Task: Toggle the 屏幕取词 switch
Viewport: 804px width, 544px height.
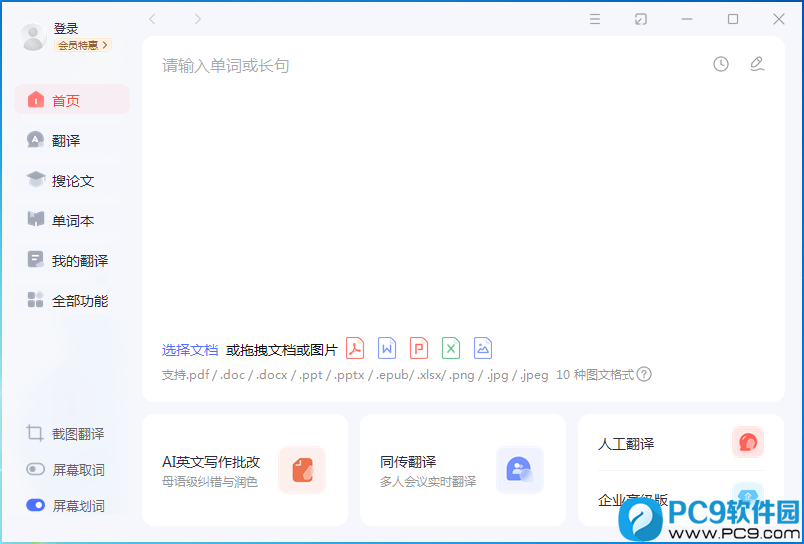Action: coord(36,469)
